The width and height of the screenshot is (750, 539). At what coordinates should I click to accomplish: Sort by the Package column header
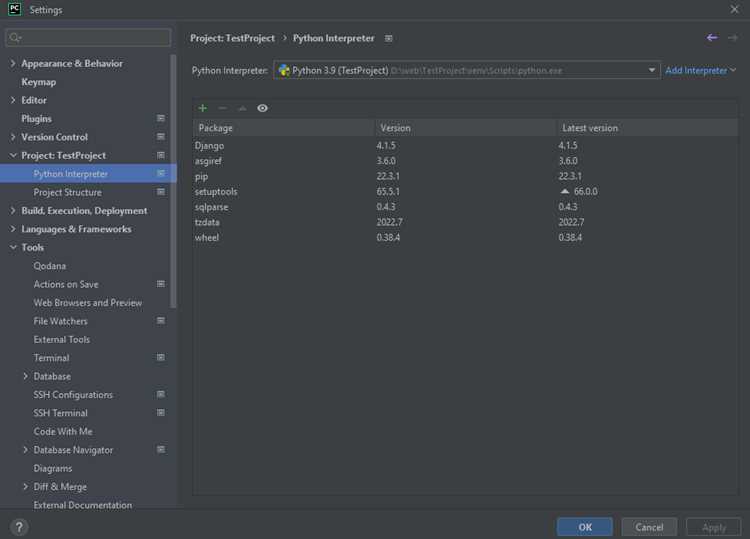(x=284, y=128)
